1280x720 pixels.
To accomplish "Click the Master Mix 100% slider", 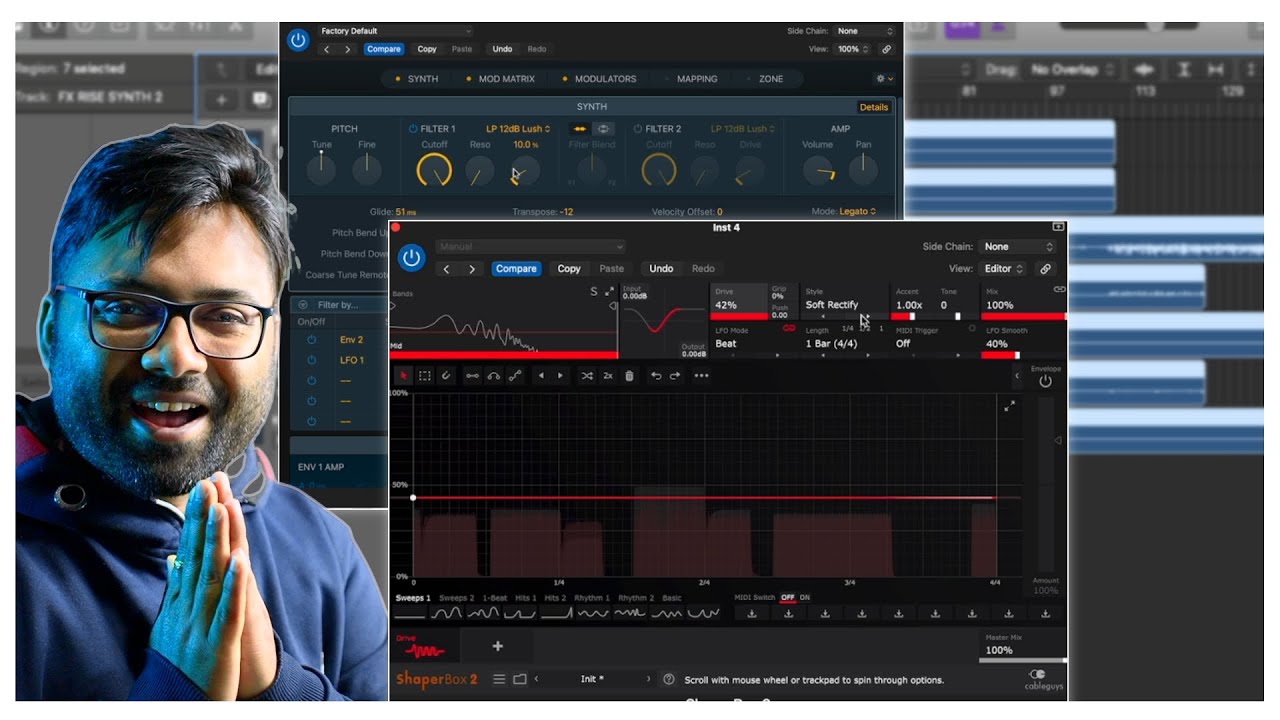I will pyautogui.click(x=1022, y=650).
